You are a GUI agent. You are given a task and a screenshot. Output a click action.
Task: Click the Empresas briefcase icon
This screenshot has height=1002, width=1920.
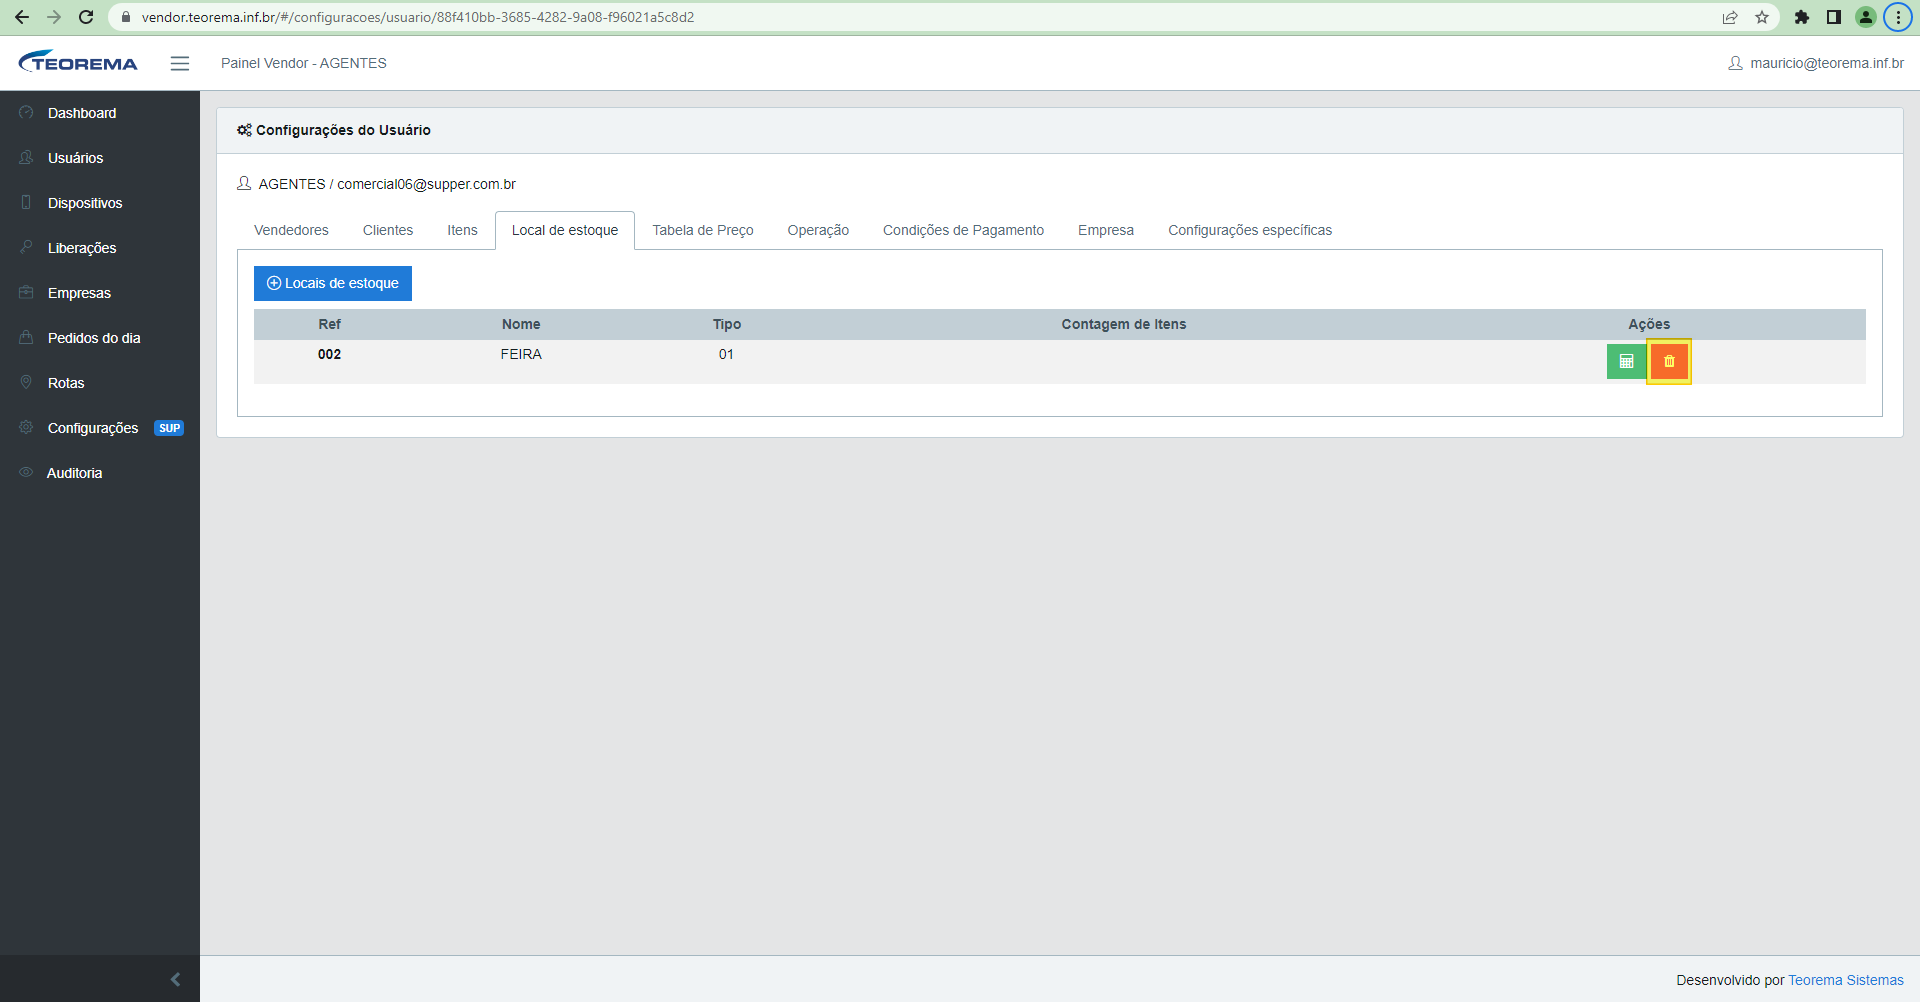click(26, 292)
